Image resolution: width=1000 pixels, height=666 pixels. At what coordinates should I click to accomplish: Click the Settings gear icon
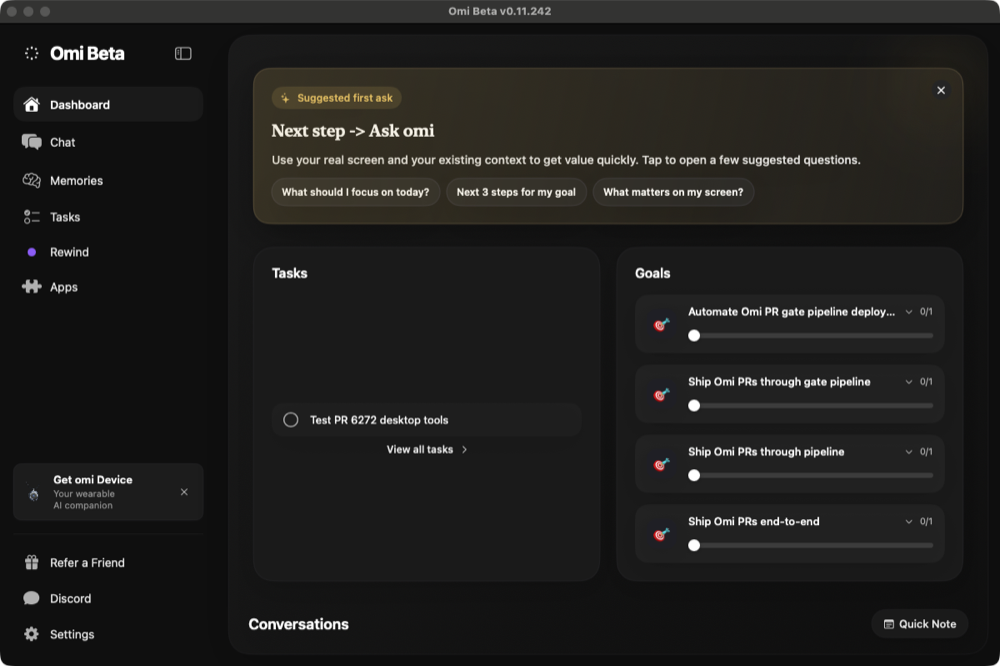coord(31,634)
